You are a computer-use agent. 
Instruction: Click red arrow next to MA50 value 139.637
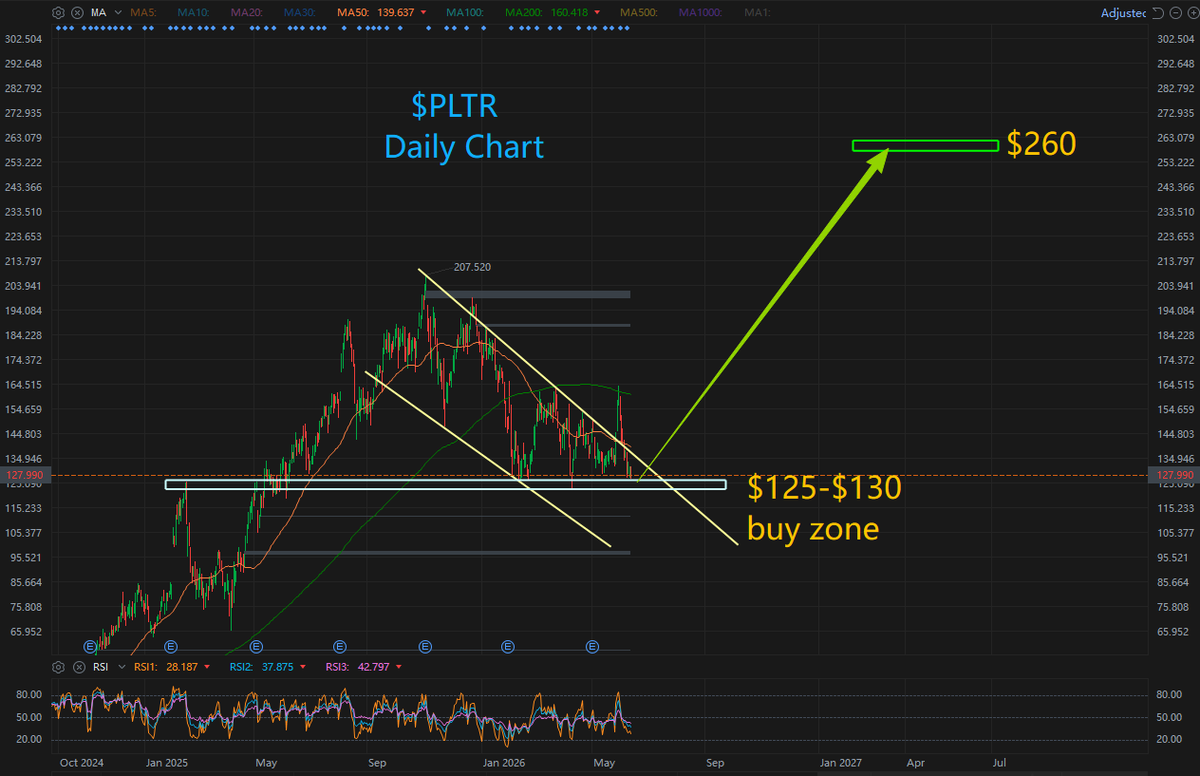423,13
